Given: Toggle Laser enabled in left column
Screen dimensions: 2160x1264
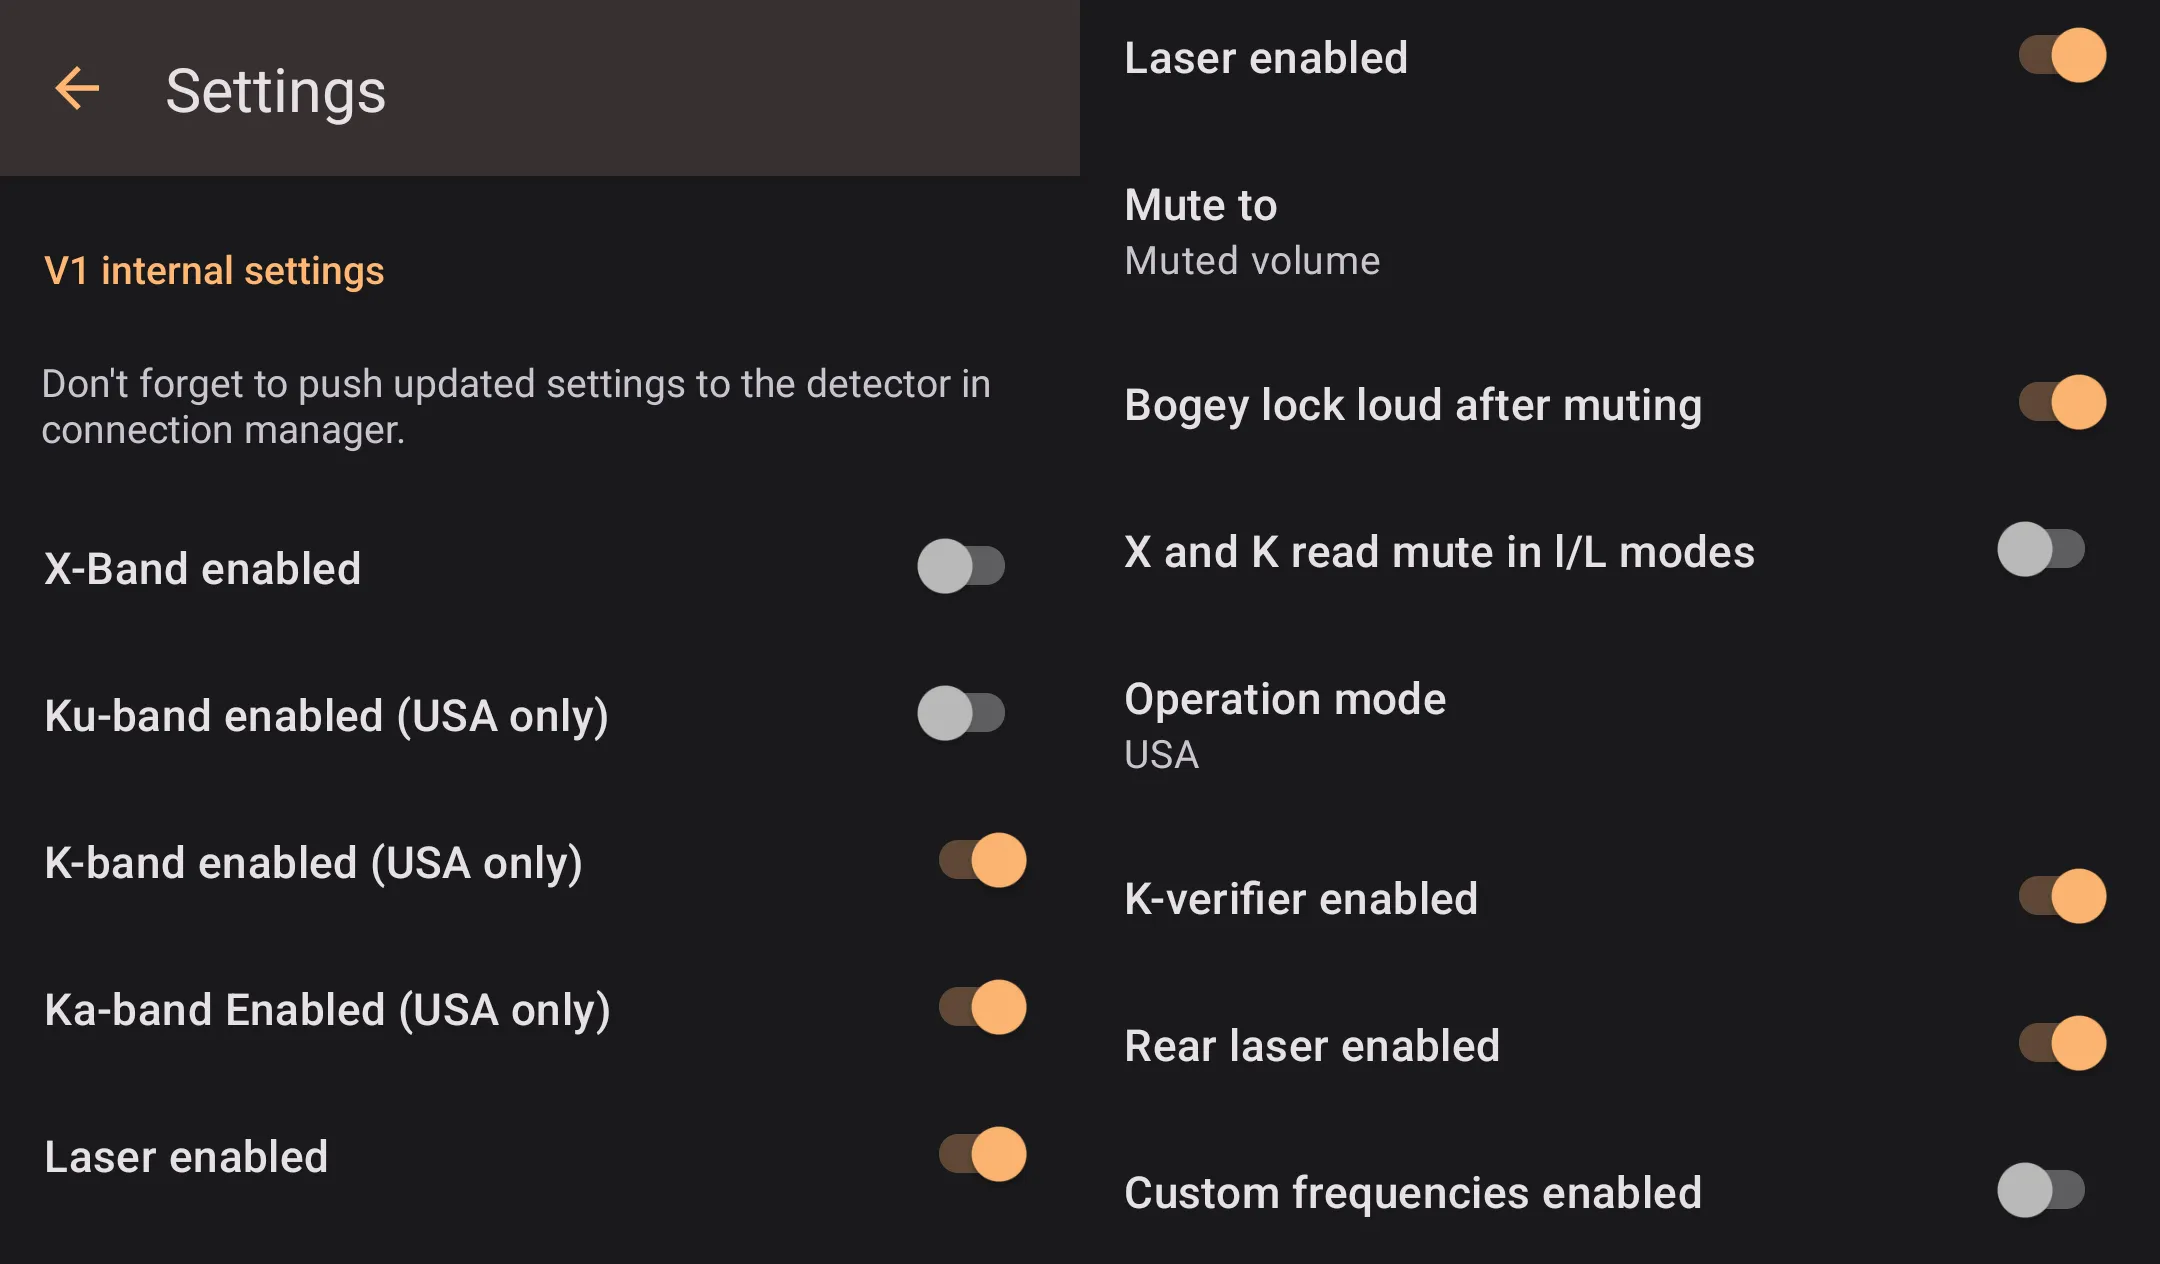Looking at the screenshot, I should [x=982, y=1154].
